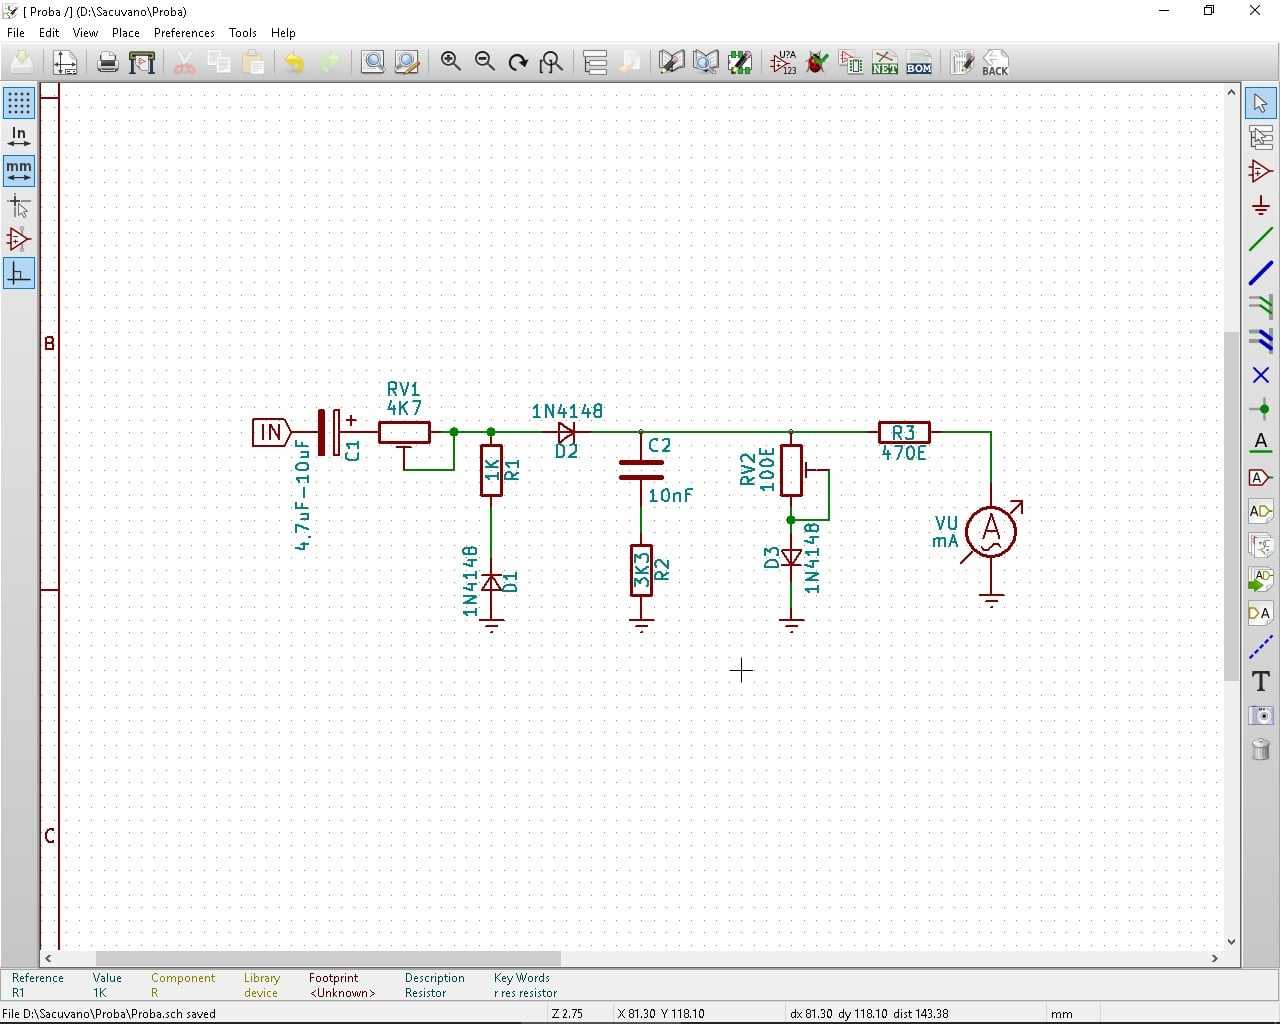Open the File menu
Image resolution: width=1280 pixels, height=1024 pixels.
tap(16, 33)
